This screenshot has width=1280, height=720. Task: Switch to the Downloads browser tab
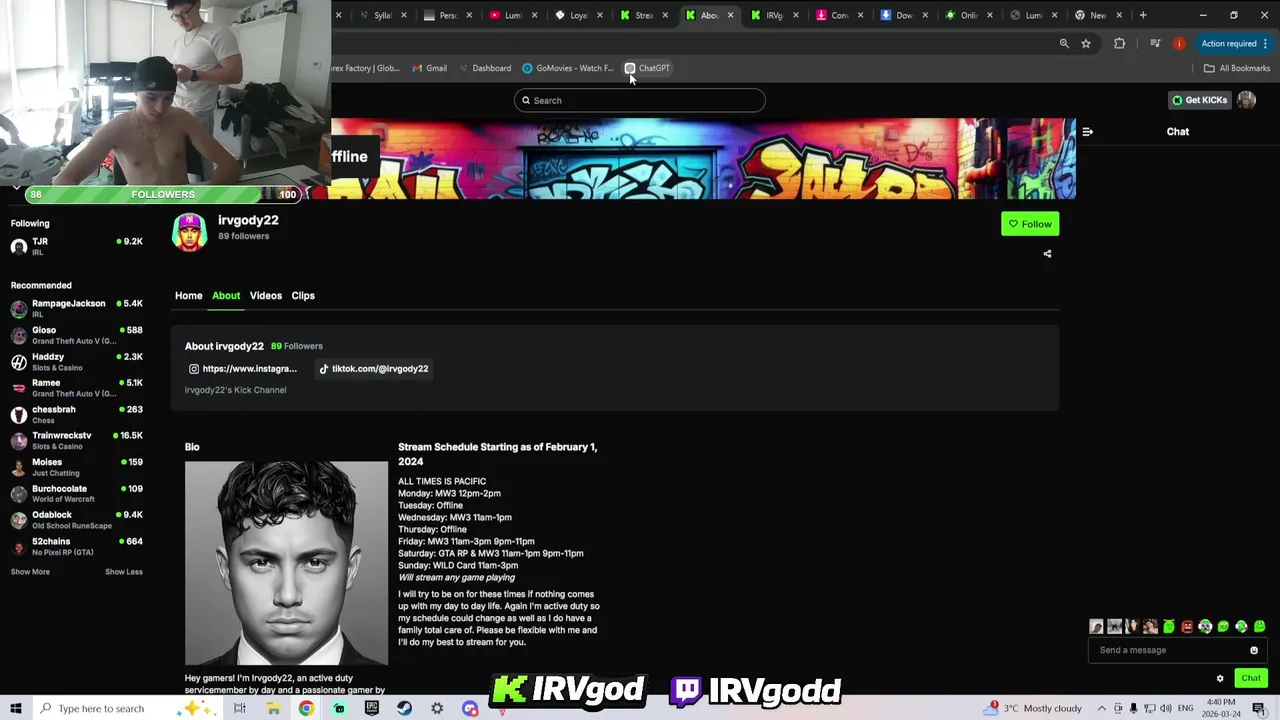tap(903, 15)
